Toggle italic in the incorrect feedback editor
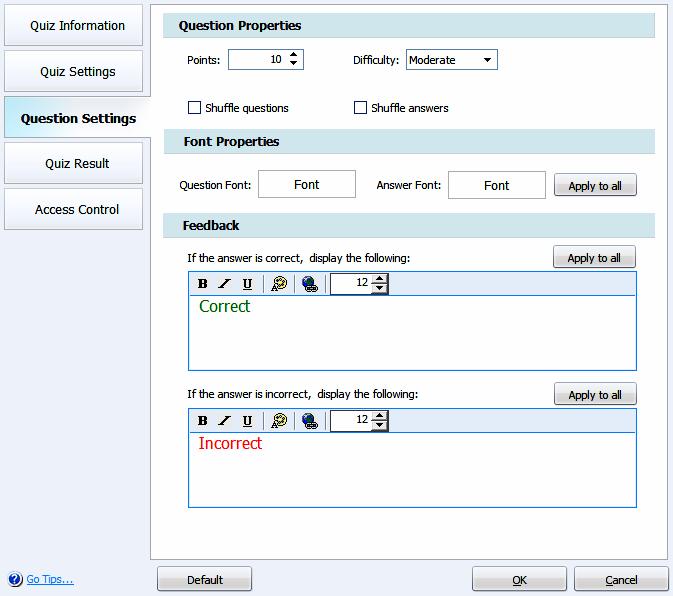Screen dimensions: 673x596 tap(224, 421)
